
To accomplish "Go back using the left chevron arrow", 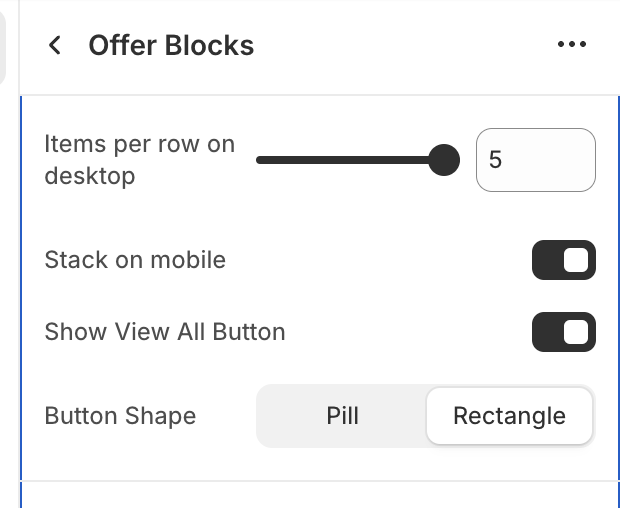I will tap(55, 45).
